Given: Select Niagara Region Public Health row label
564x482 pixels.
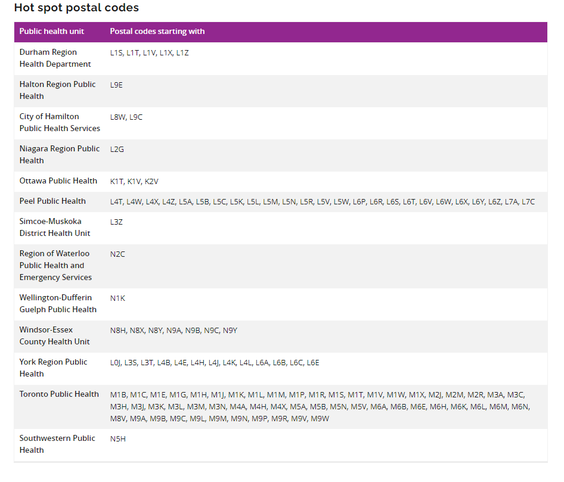Looking at the screenshot, I should pos(59,155).
